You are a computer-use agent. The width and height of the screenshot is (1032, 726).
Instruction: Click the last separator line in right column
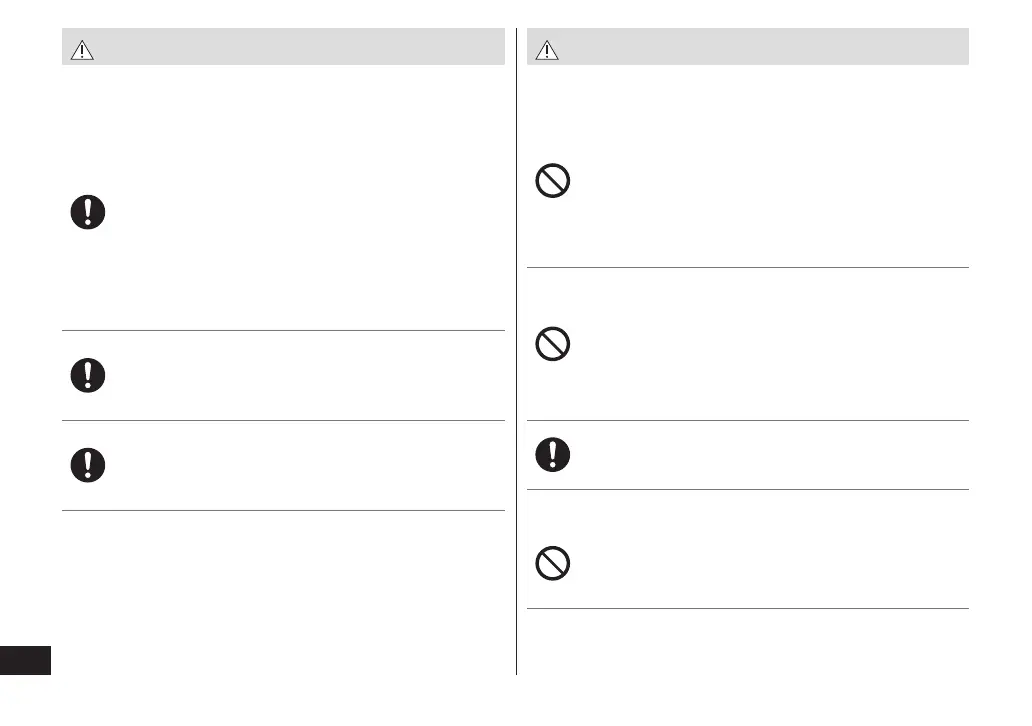pos(748,608)
